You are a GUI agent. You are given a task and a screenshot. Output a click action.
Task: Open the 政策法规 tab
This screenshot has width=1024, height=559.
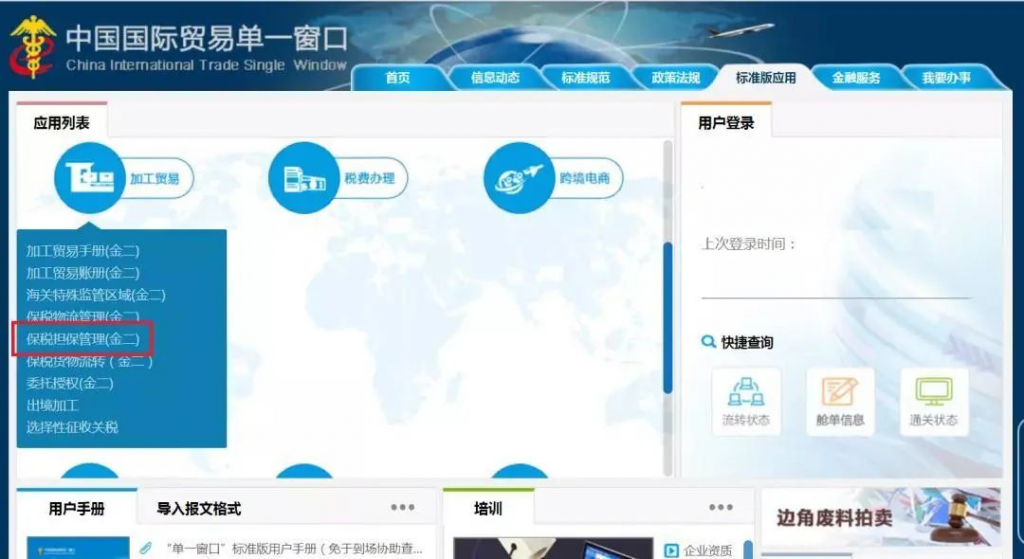[675, 78]
